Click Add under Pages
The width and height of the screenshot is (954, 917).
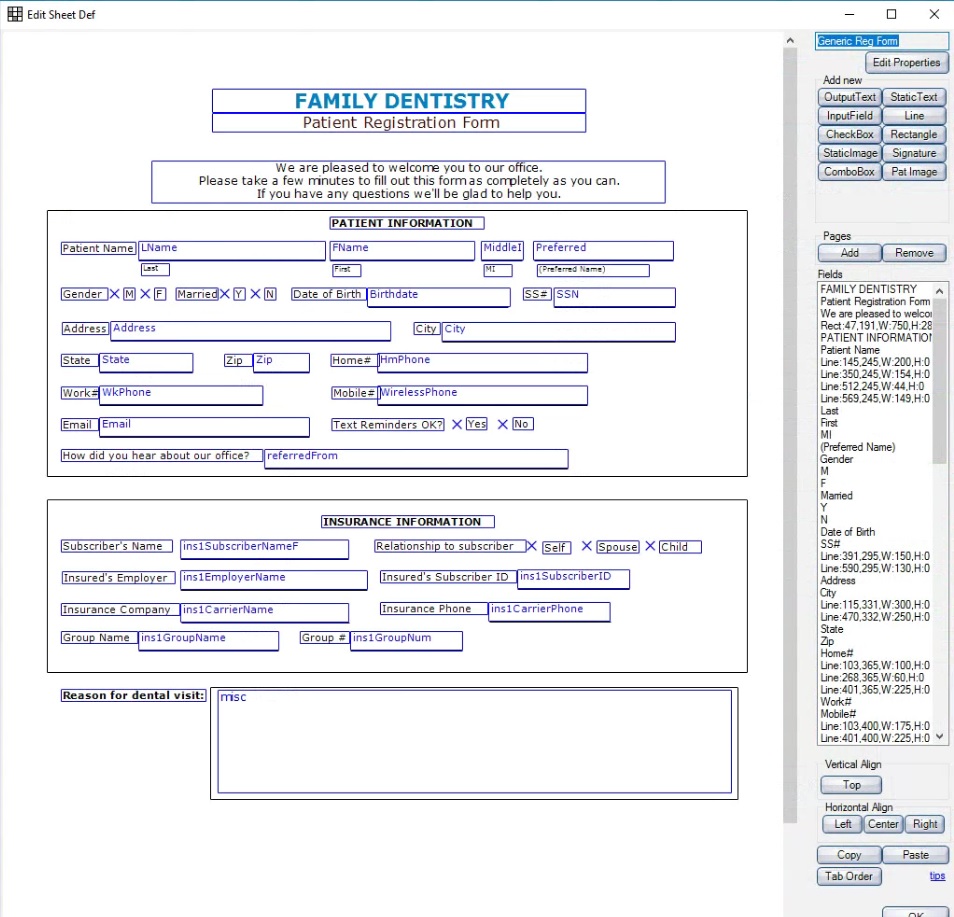point(849,253)
